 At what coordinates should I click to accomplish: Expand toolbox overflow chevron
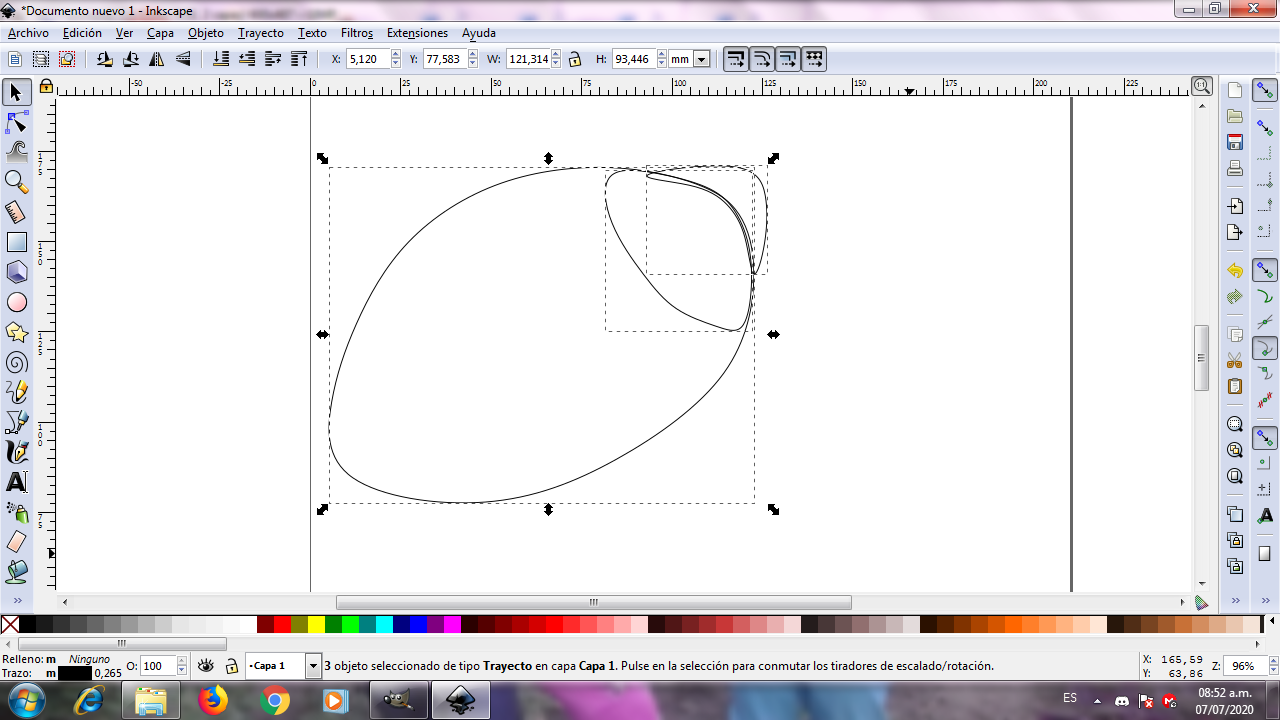[x=16, y=600]
